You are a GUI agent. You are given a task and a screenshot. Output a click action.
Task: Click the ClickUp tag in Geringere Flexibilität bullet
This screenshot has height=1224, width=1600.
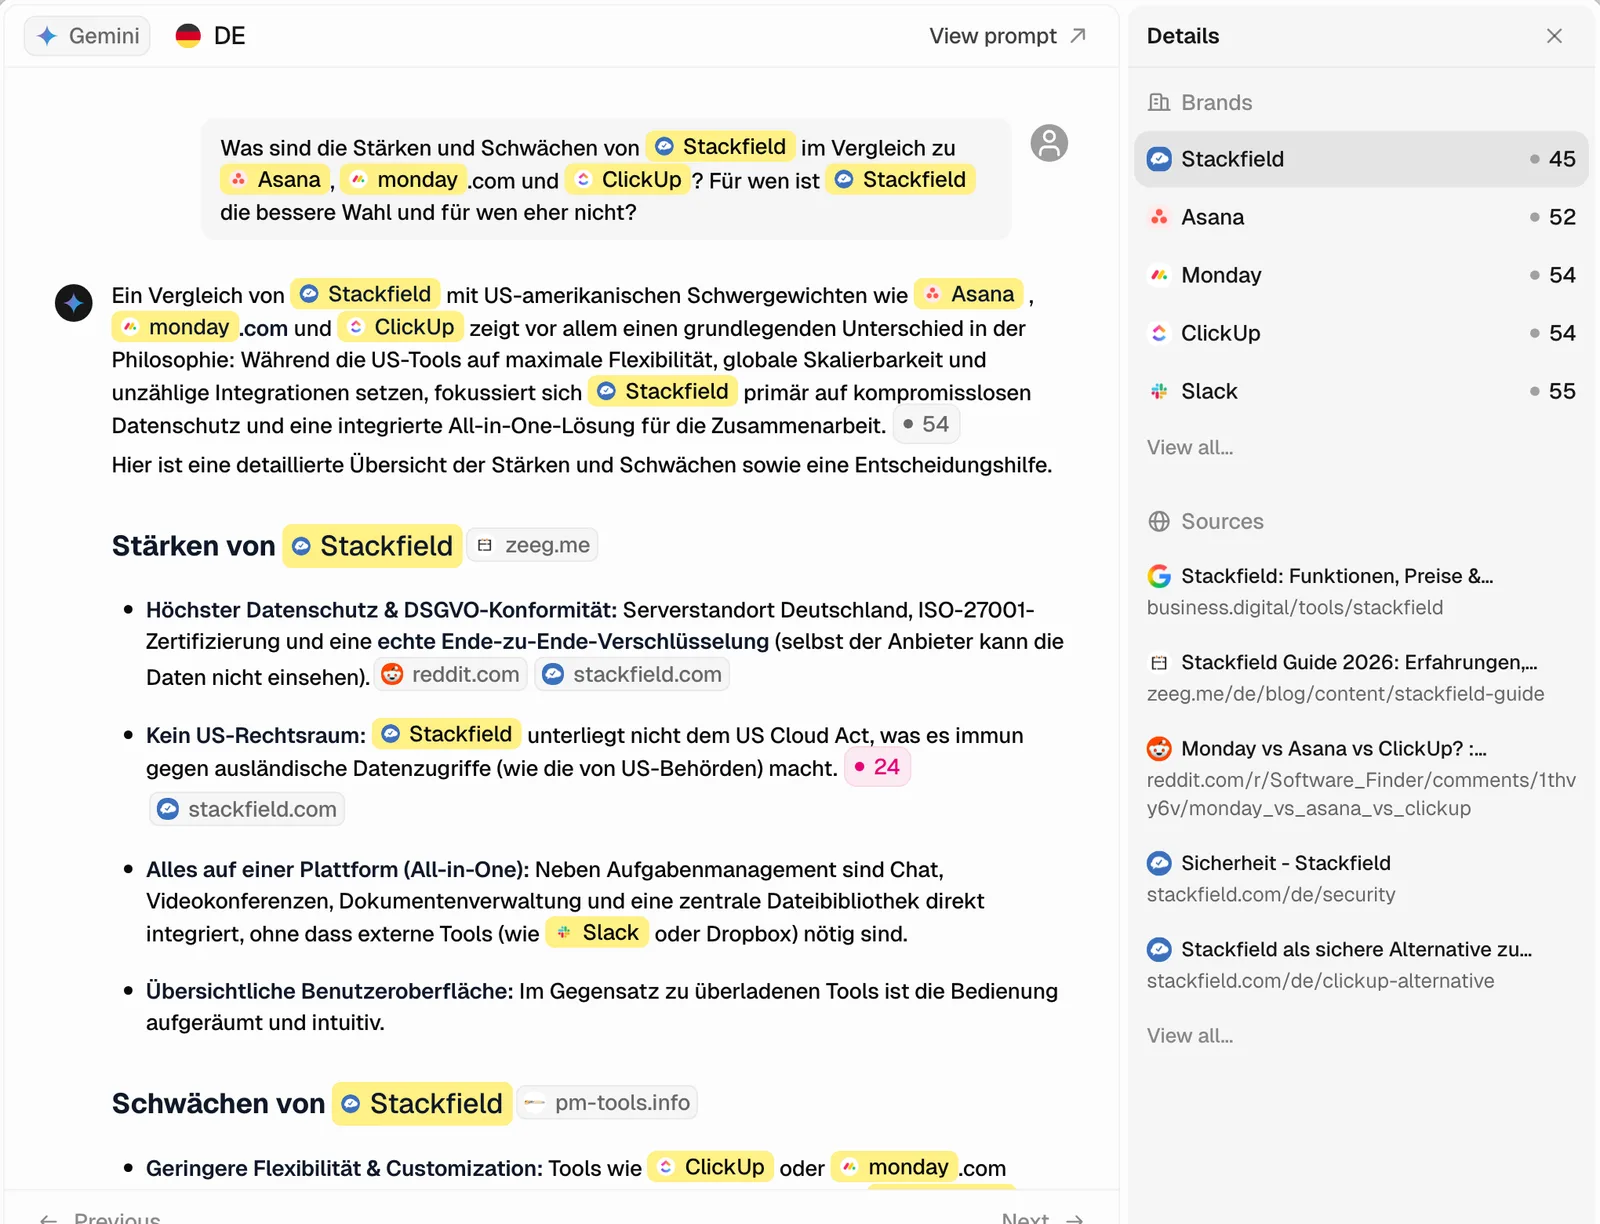(711, 1167)
